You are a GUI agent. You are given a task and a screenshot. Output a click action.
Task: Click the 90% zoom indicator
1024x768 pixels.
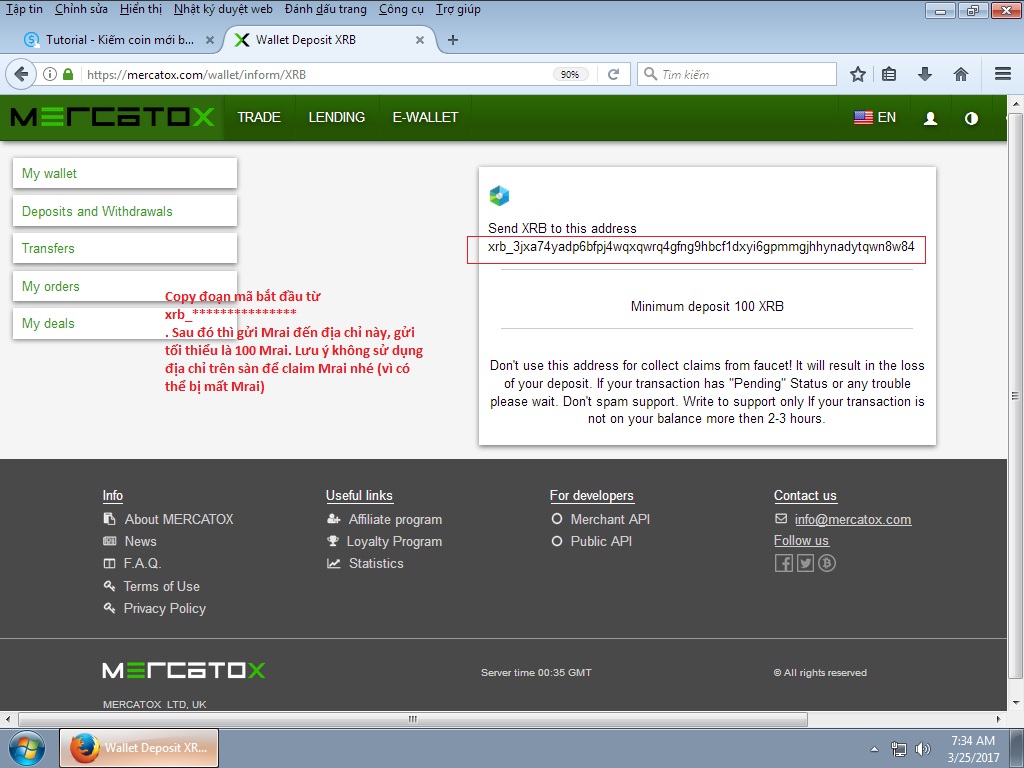[570, 74]
